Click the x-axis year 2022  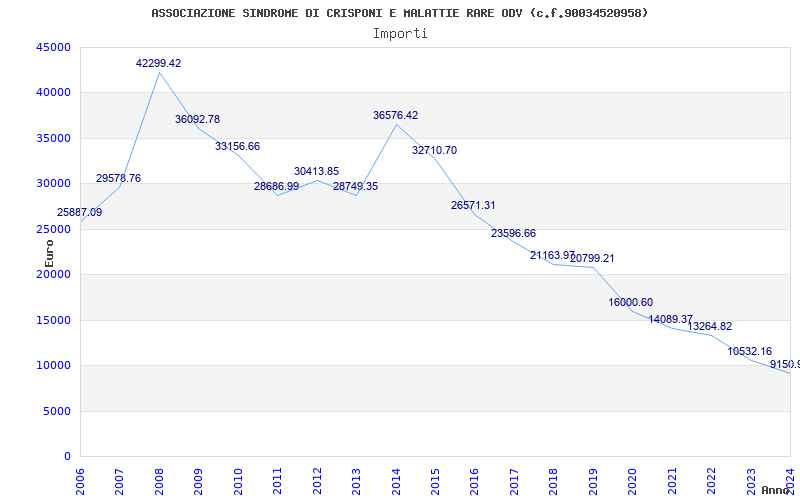(711, 481)
